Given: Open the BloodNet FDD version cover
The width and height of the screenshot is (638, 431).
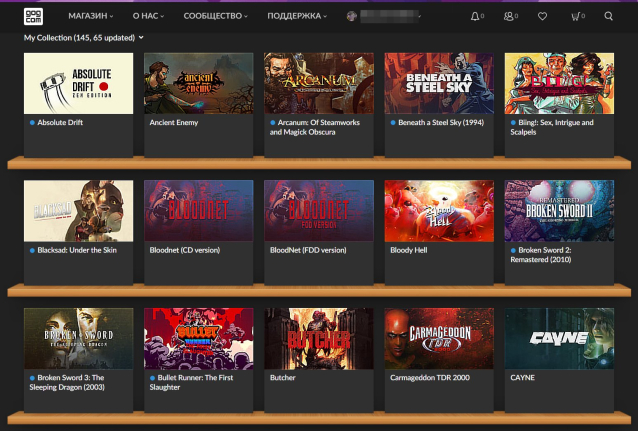Looking at the screenshot, I should (319, 211).
